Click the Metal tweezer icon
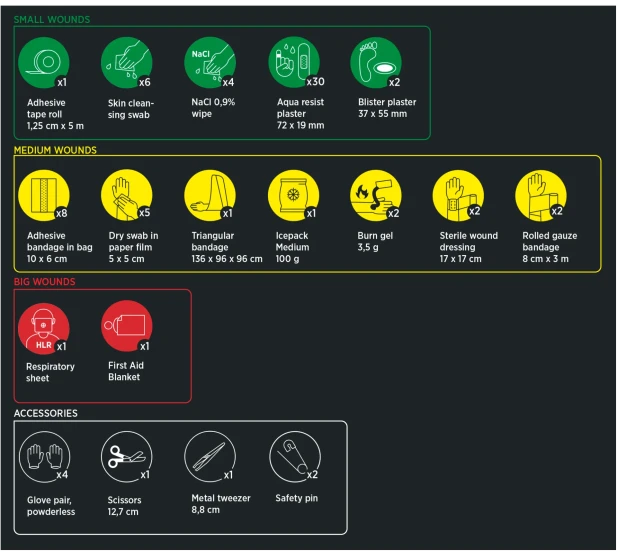The image size is (617, 557). click(210, 458)
